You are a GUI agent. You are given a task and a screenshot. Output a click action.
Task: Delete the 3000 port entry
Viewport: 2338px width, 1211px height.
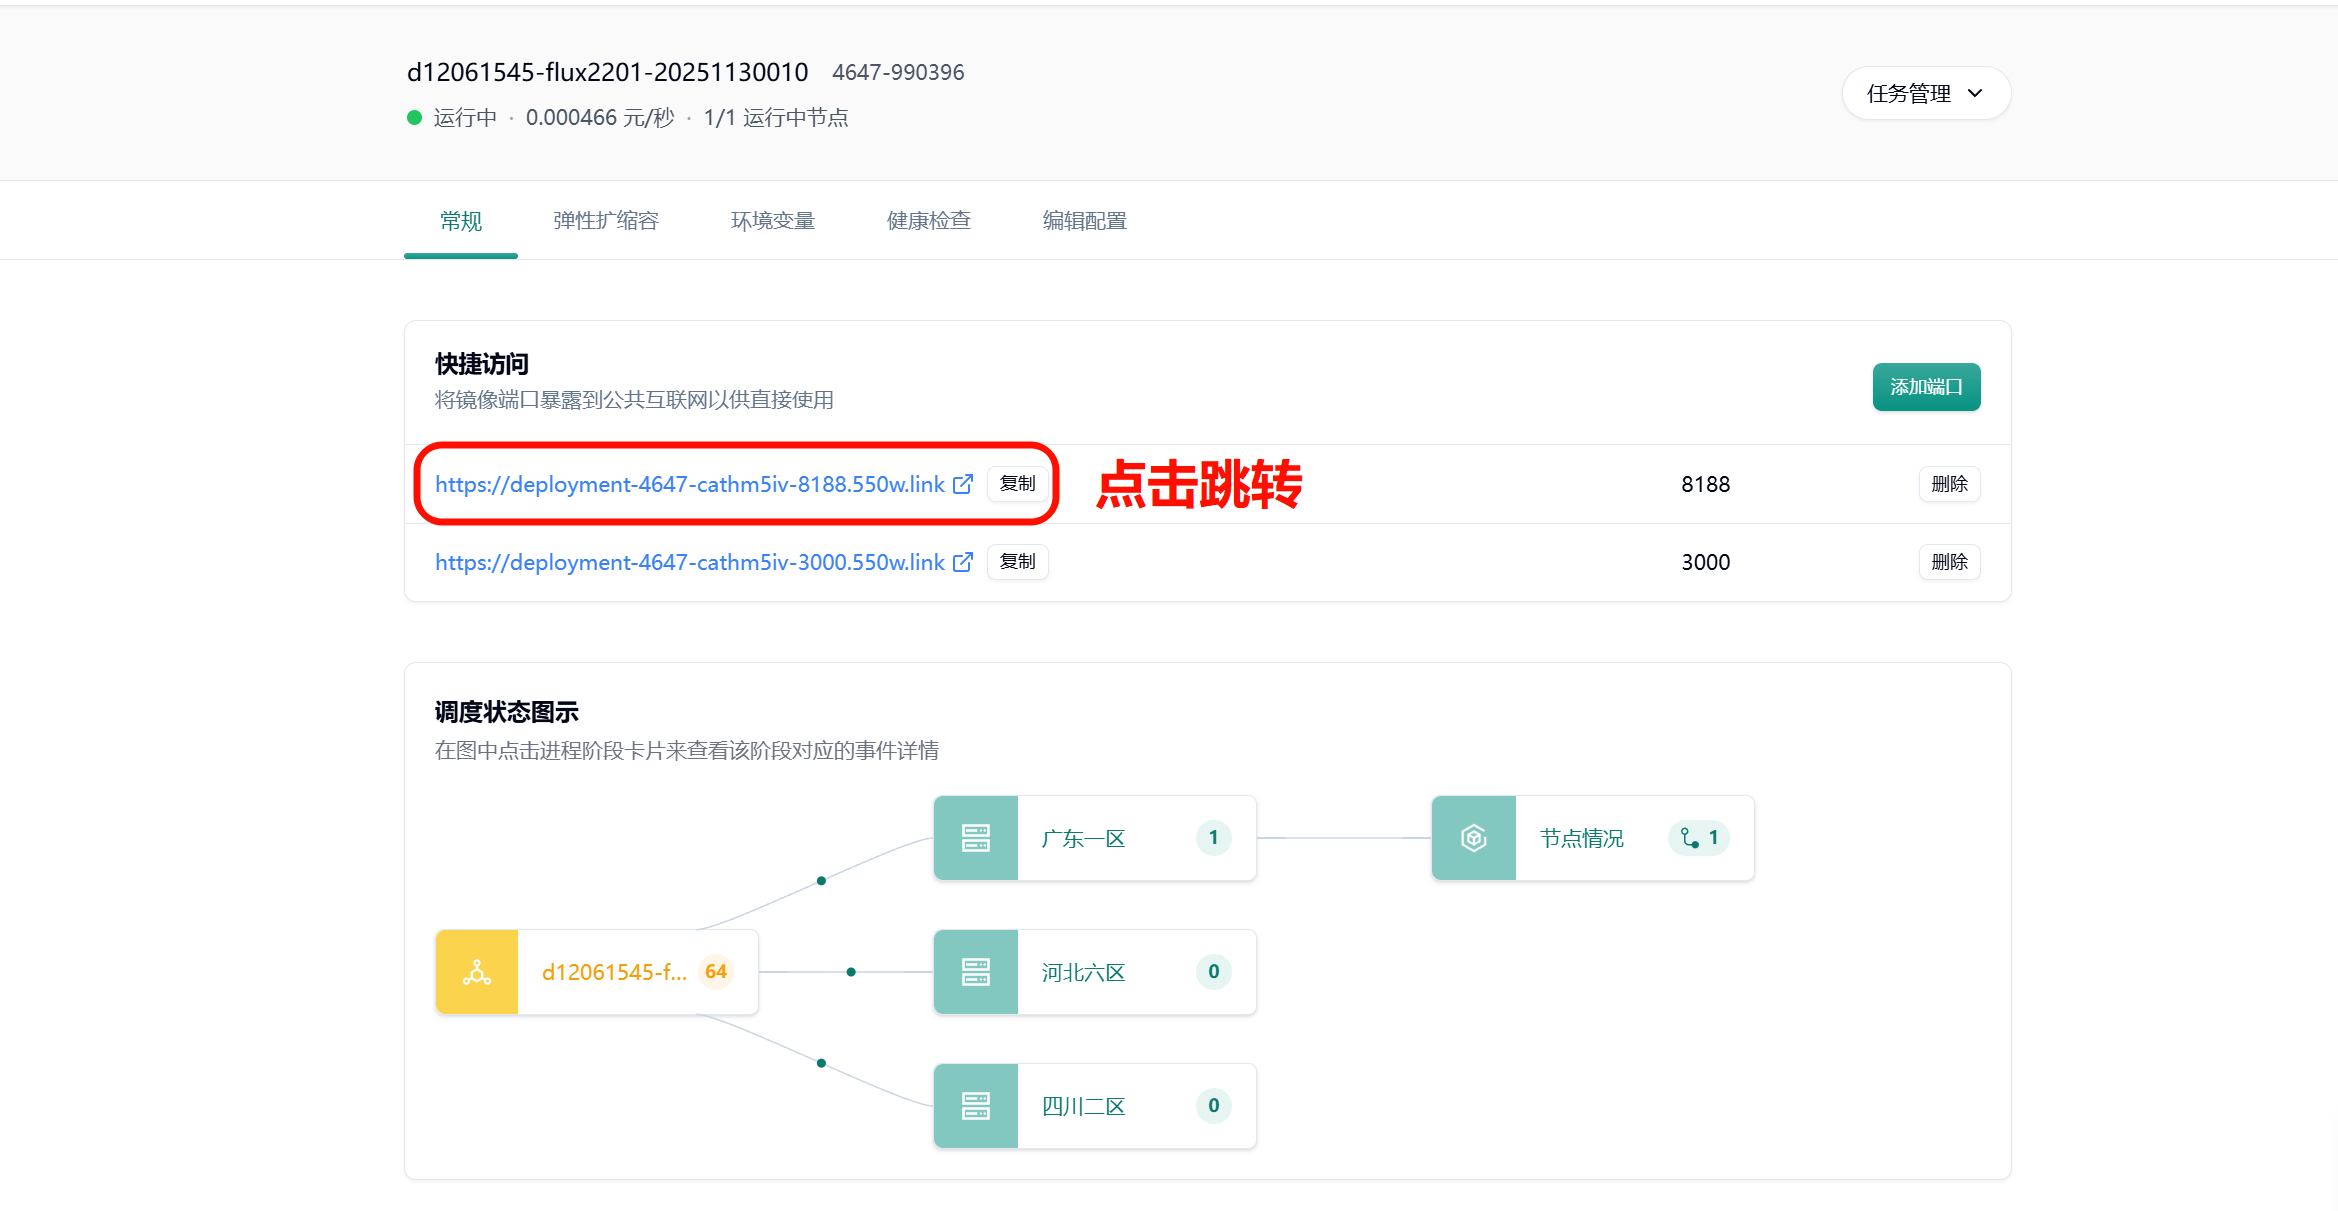tap(1949, 562)
